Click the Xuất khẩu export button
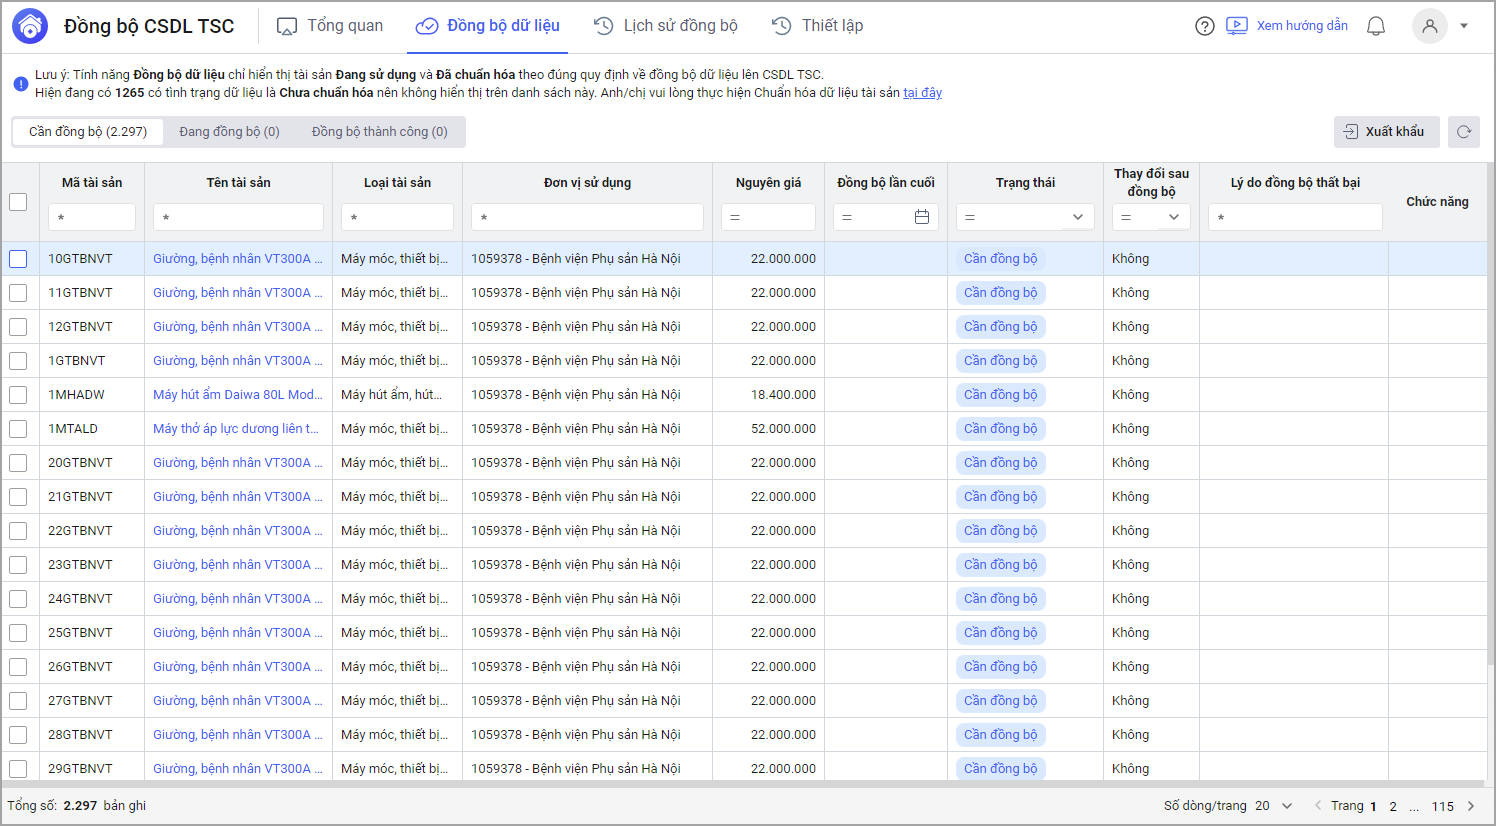Viewport: 1496px width, 826px height. [x=1386, y=132]
